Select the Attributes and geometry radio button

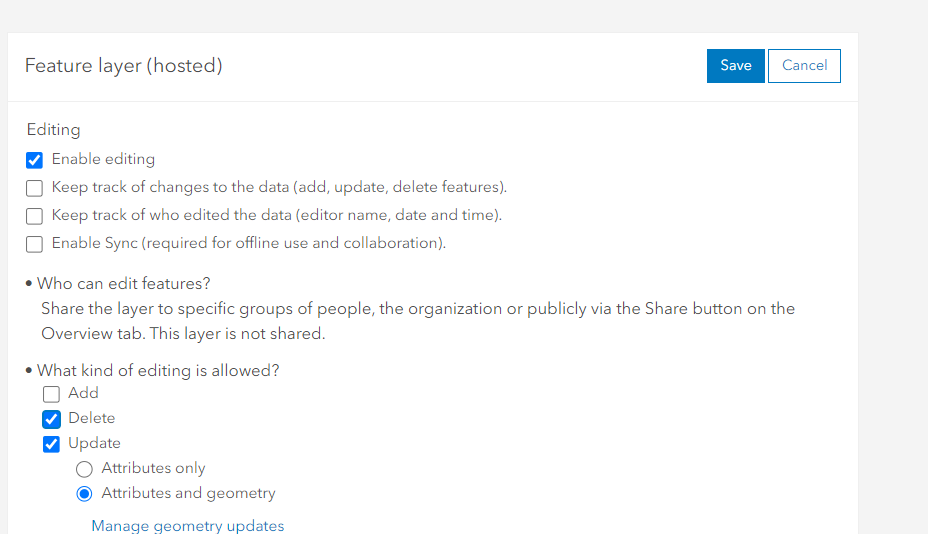pyautogui.click(x=85, y=494)
